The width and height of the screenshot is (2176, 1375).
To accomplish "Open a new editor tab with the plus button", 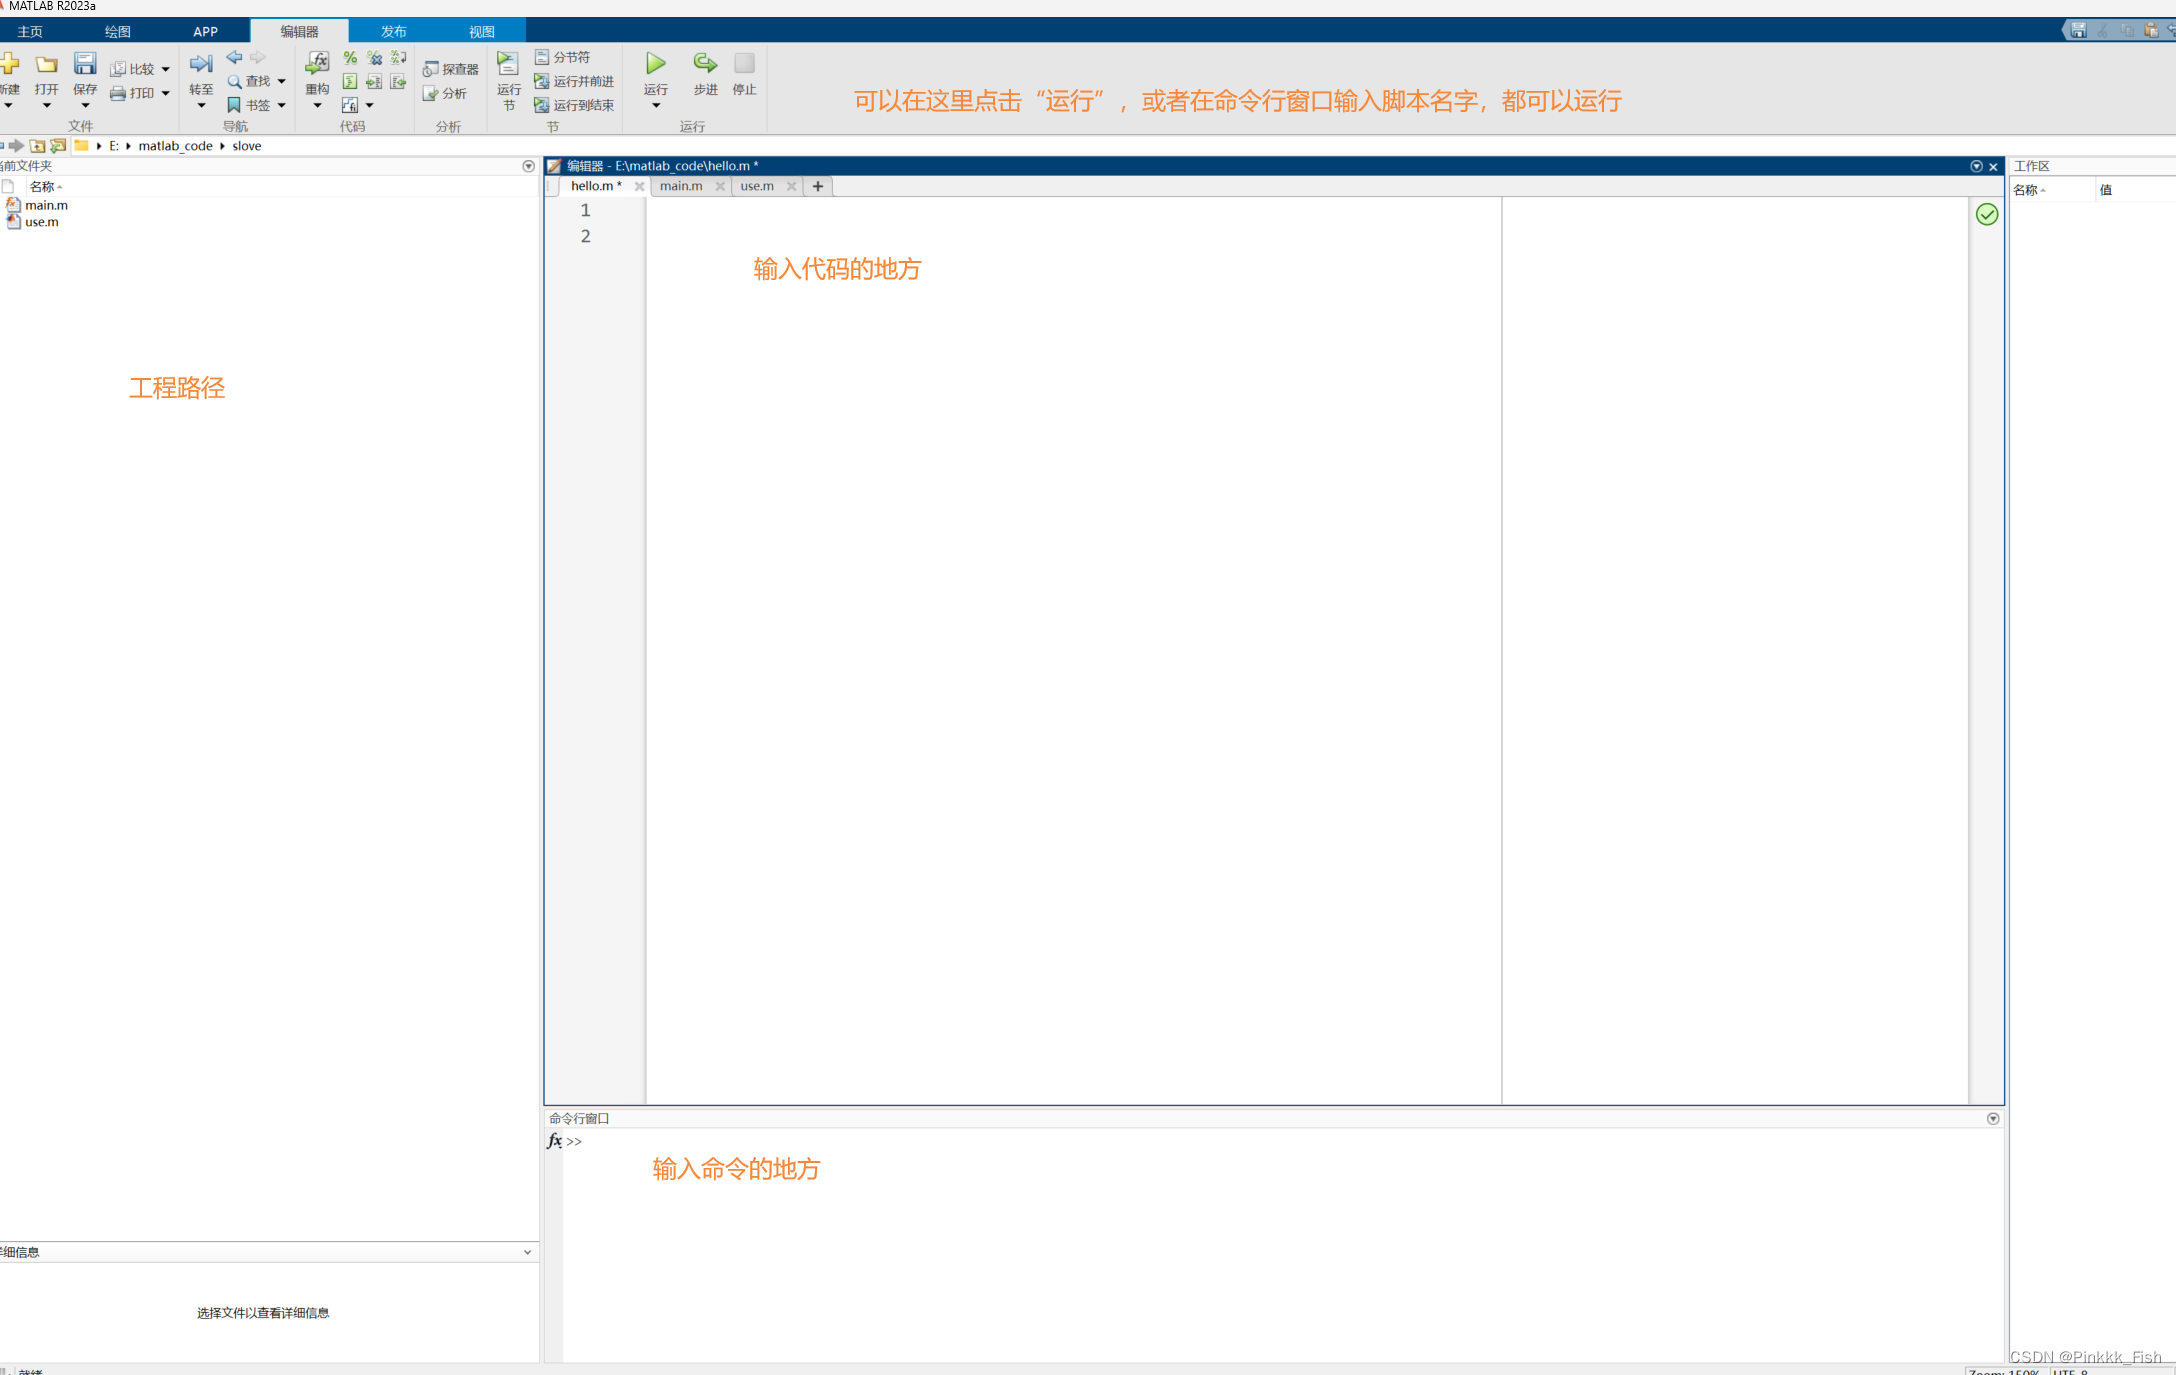I will (818, 186).
